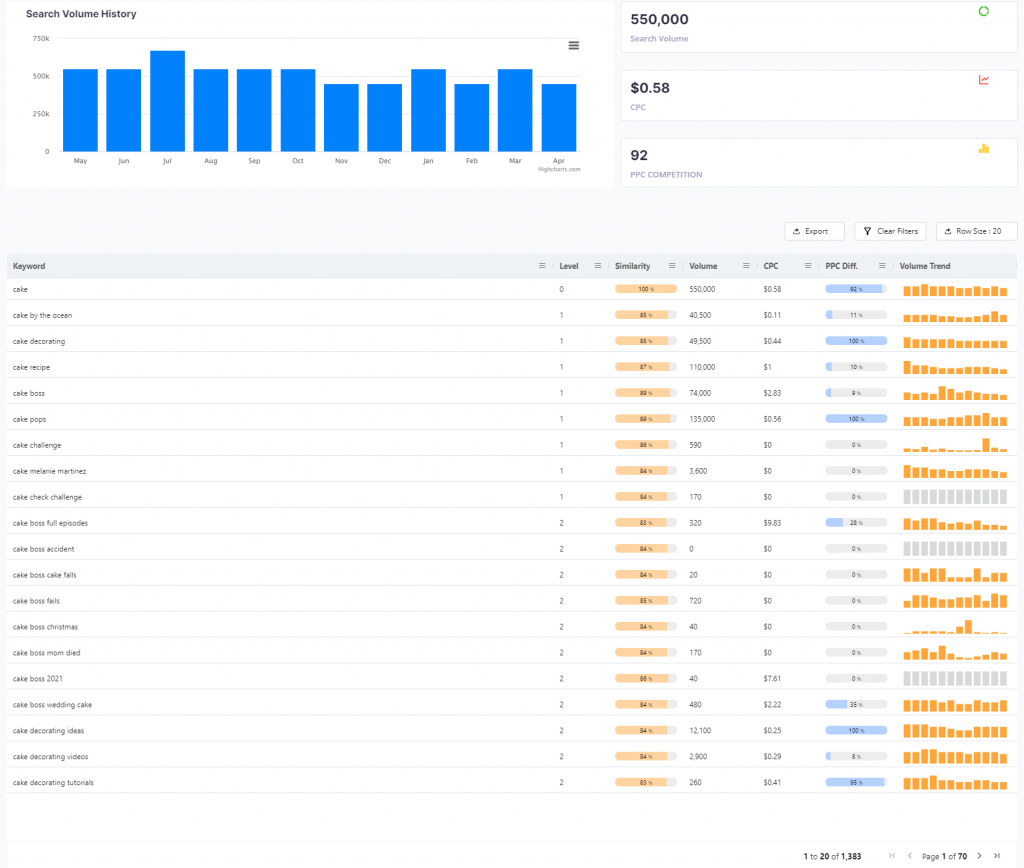Click the Page 1 of 70 indicator
1024x868 pixels.
[x=944, y=856]
